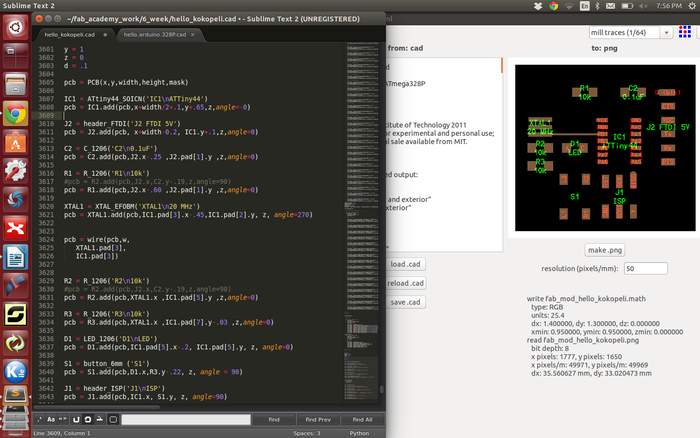Click code text 'pcb = PCB(x,y,width,height,mask)'
Viewport: 700px width, 438px height.
click(126, 82)
